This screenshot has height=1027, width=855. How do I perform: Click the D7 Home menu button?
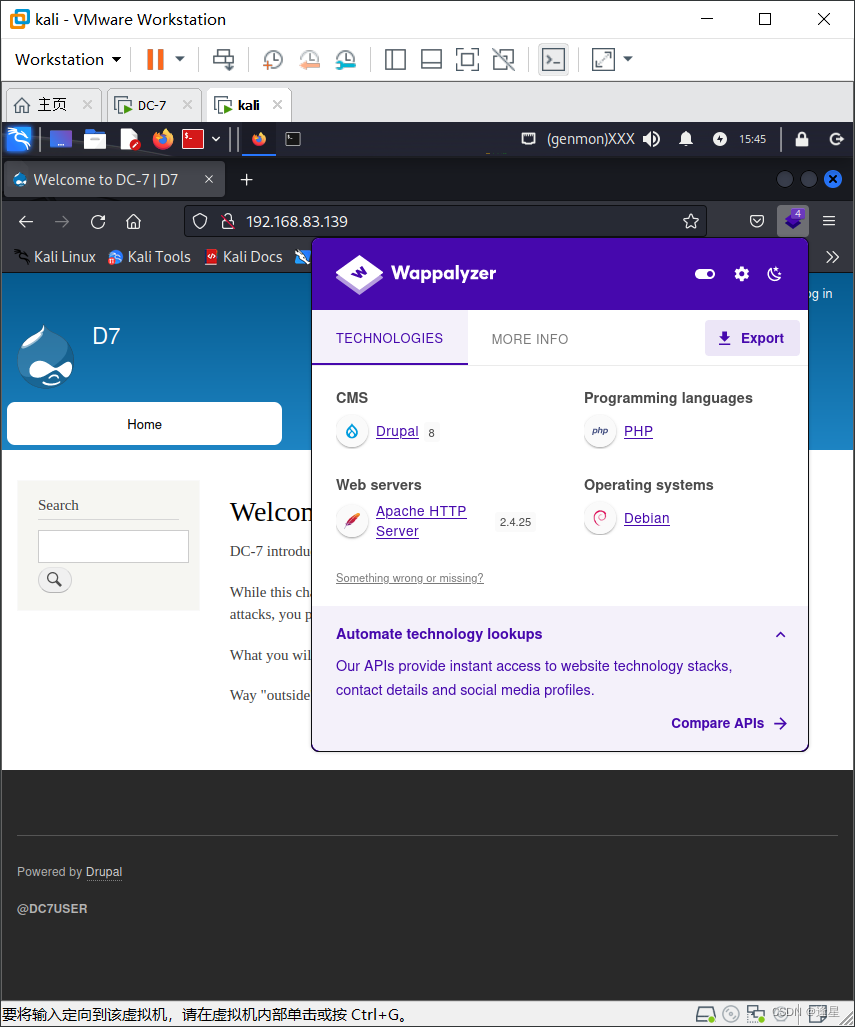(x=144, y=424)
